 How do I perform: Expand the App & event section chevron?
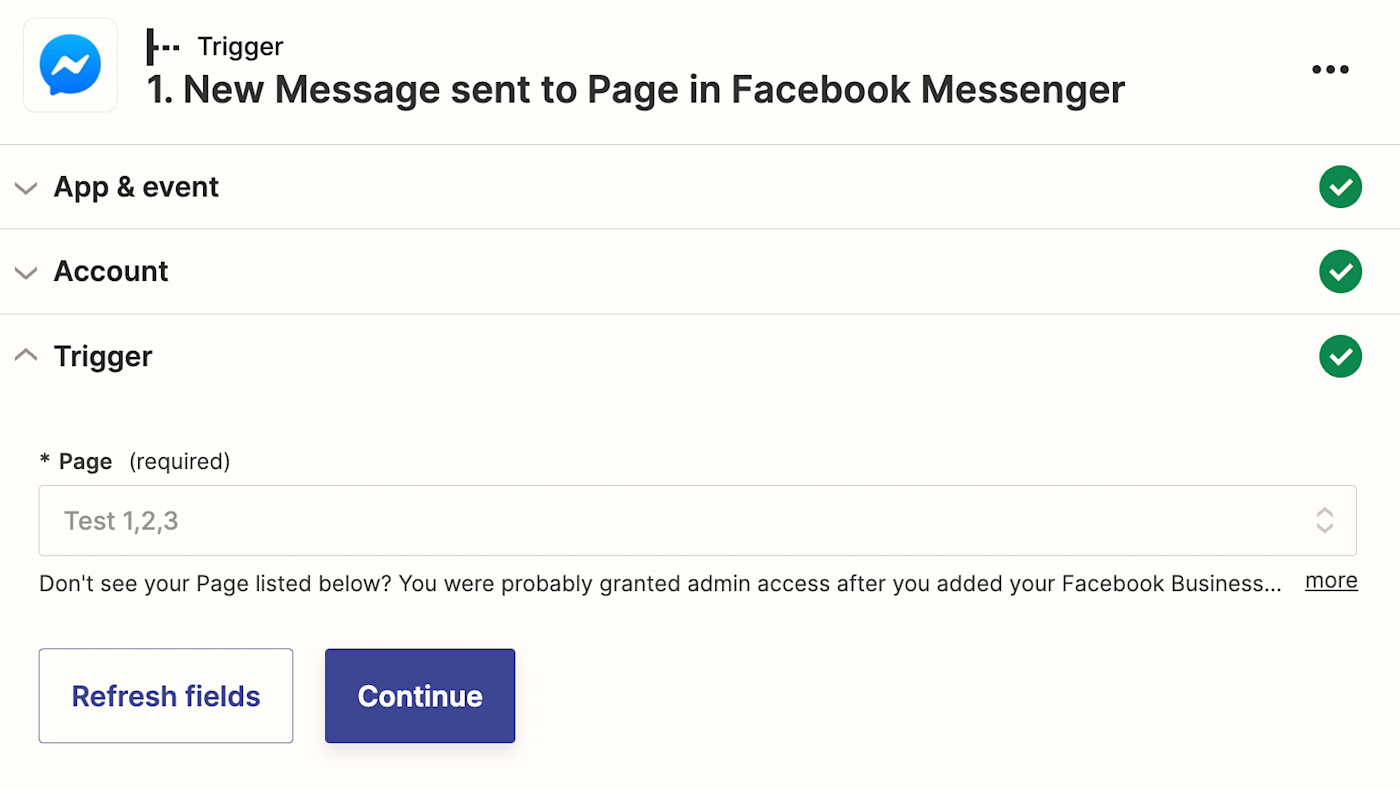point(27,188)
